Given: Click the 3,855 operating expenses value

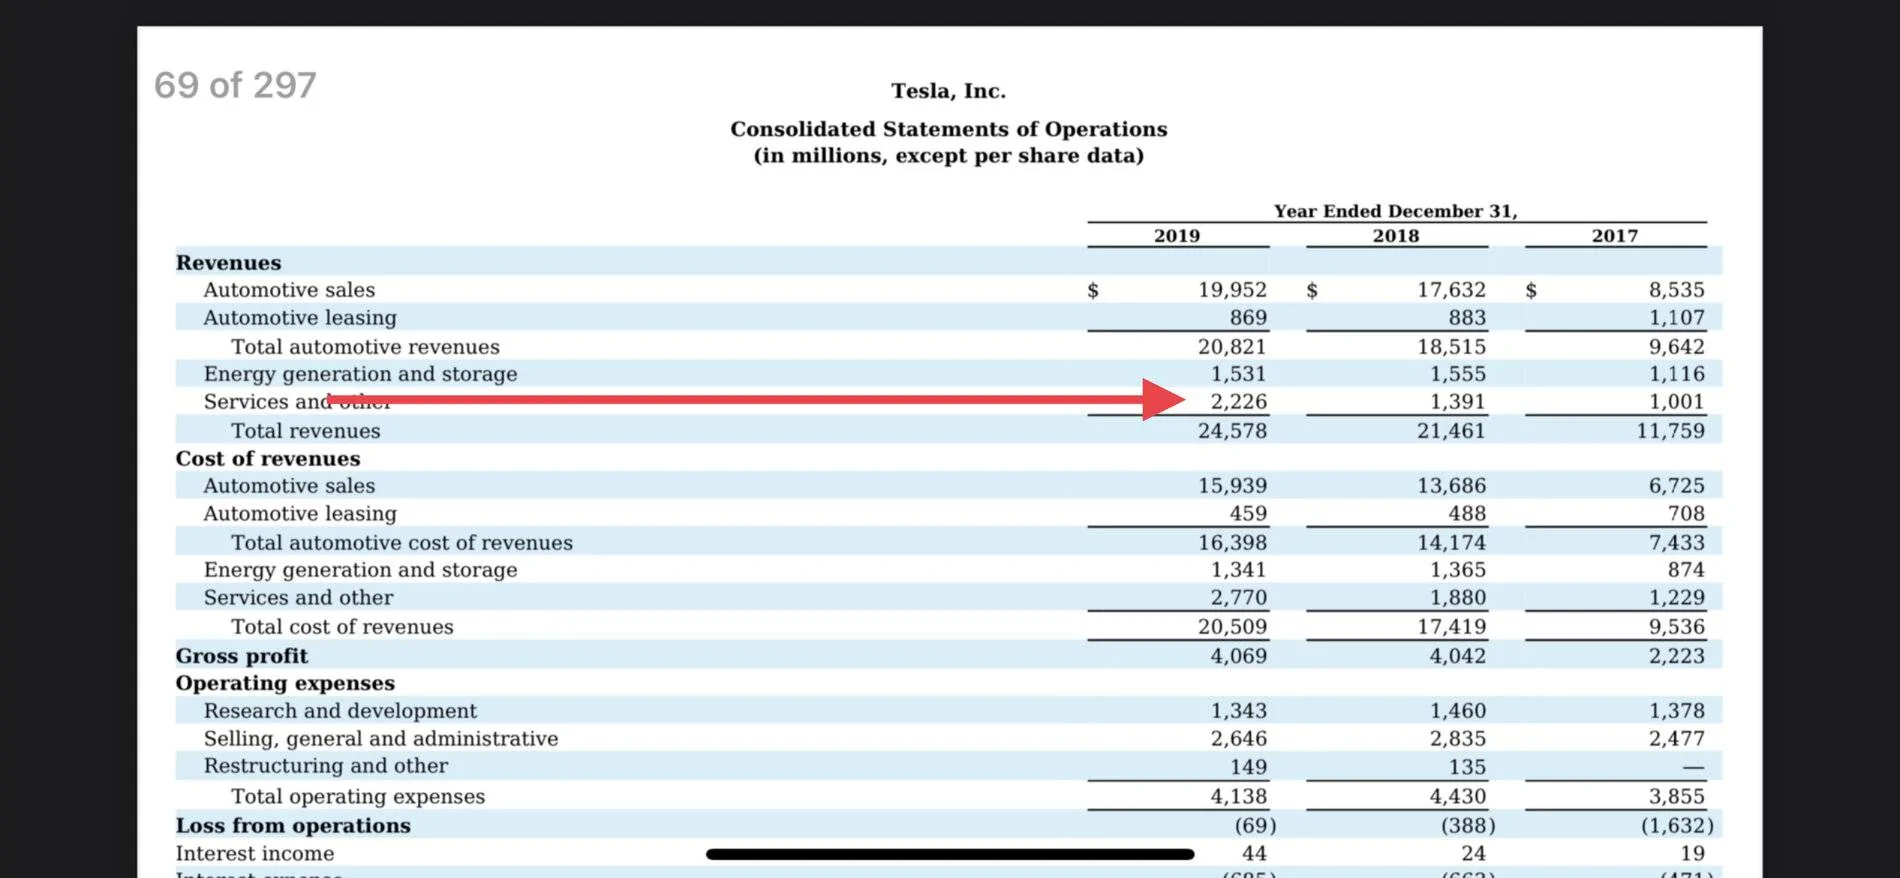Looking at the screenshot, I should pos(1676,796).
